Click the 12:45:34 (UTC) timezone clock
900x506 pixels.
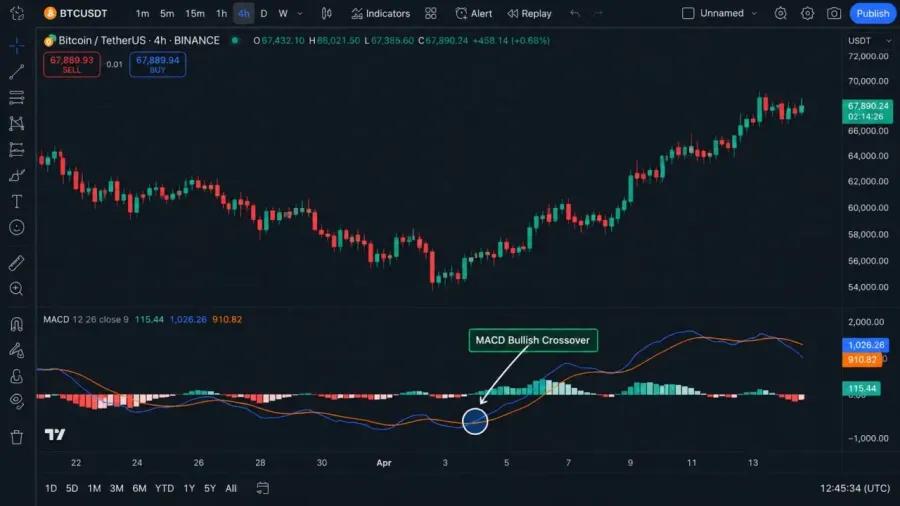855,488
